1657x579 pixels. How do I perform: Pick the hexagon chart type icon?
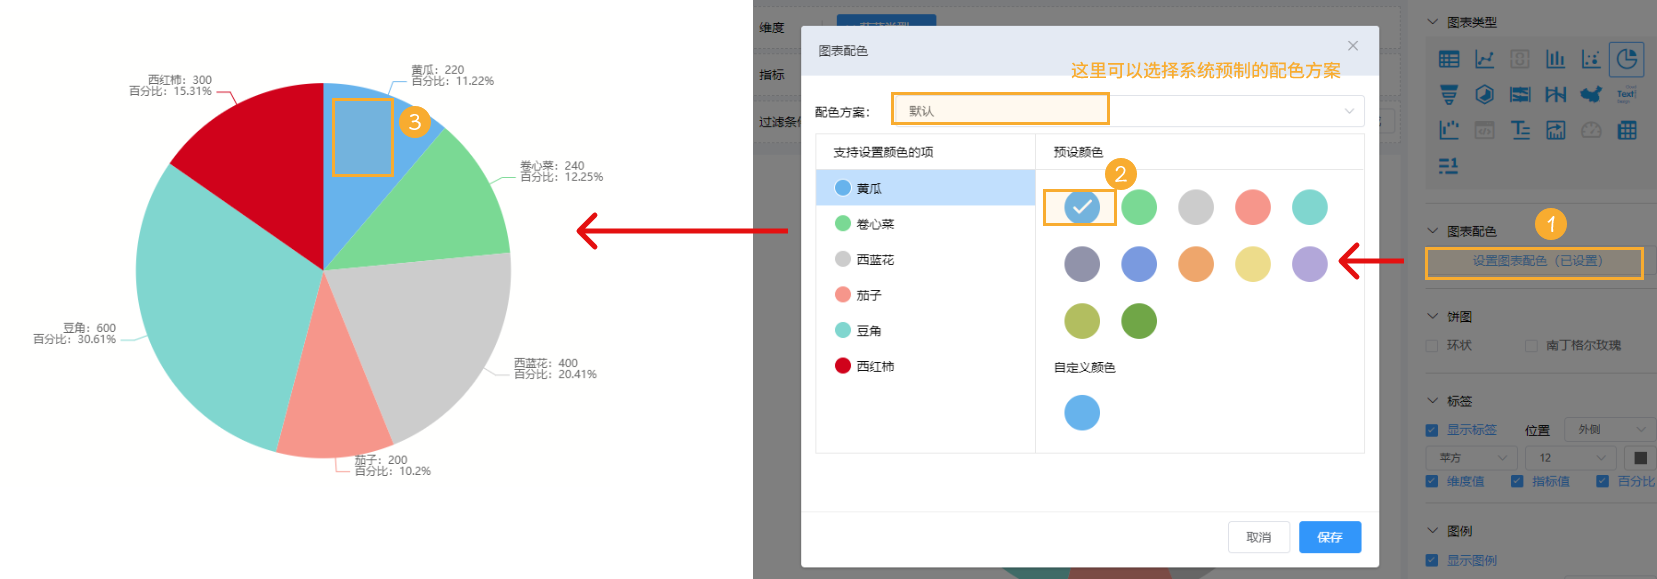(x=1484, y=95)
